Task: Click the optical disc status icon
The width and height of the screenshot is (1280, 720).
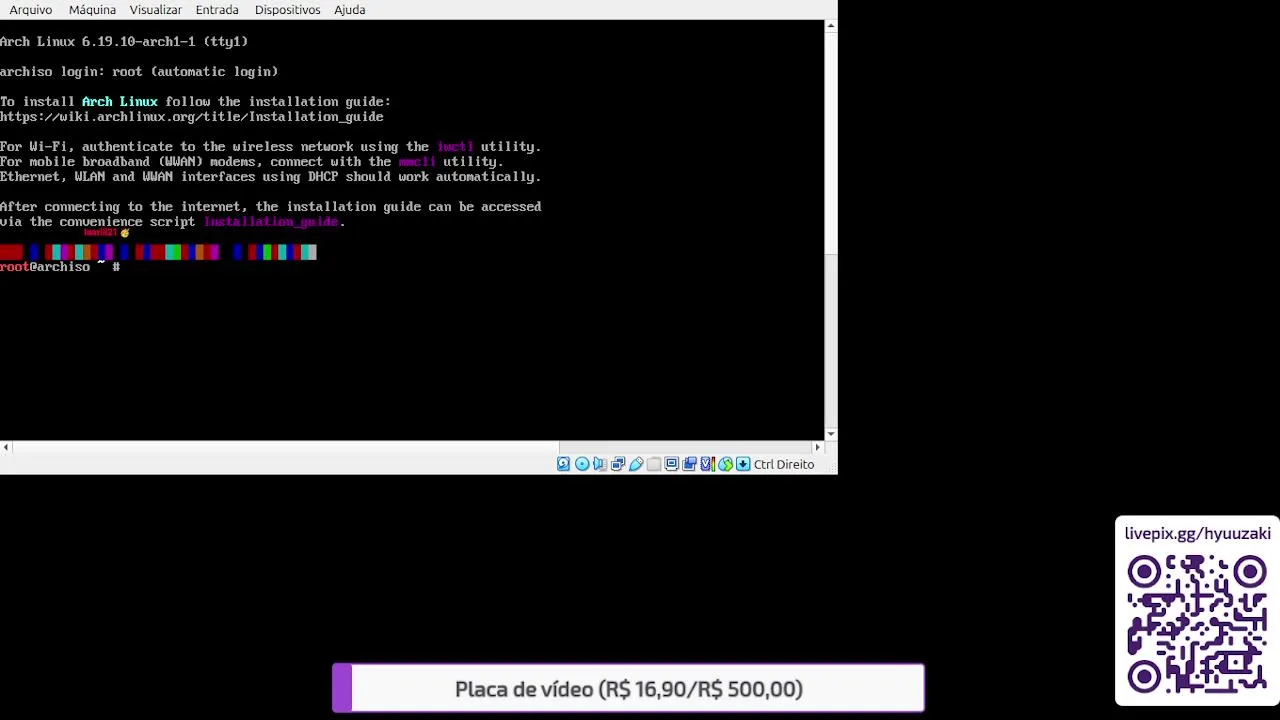Action: [582, 464]
